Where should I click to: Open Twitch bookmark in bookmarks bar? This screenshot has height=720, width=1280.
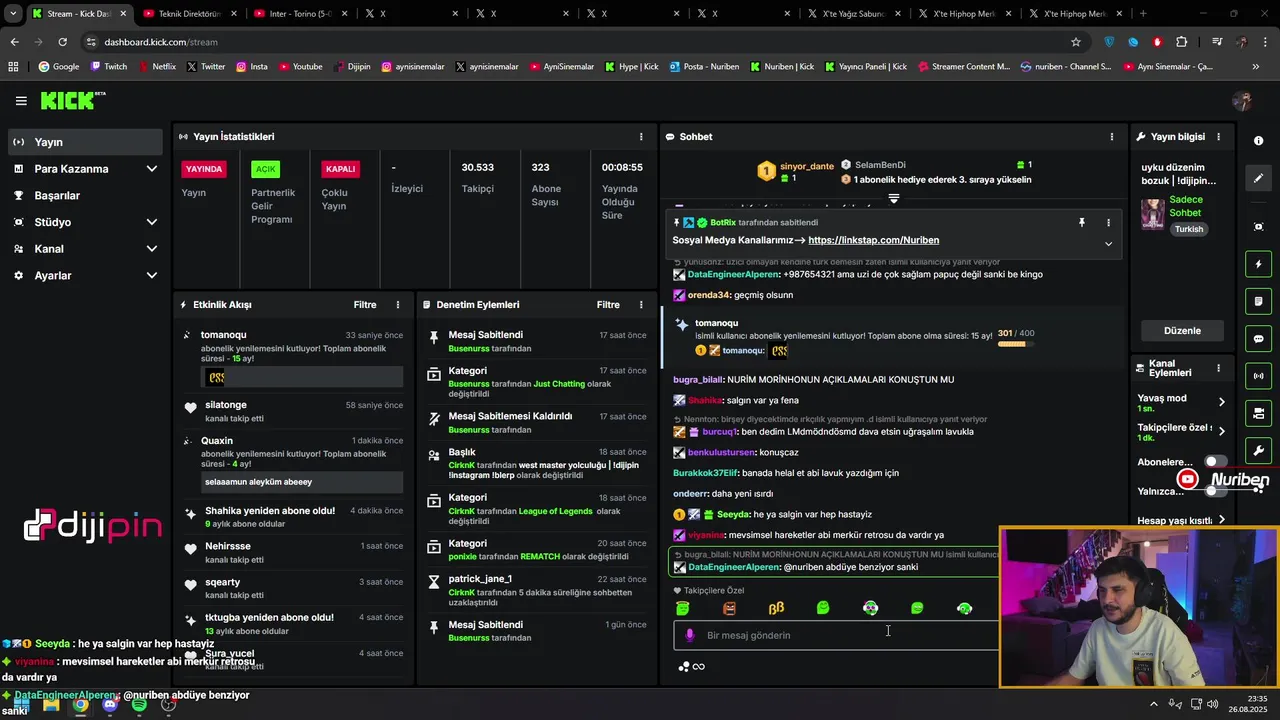pyautogui.click(x=109, y=67)
